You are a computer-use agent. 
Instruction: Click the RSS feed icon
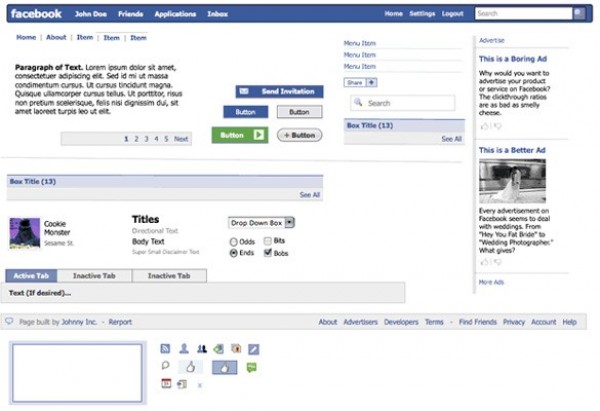(x=166, y=349)
